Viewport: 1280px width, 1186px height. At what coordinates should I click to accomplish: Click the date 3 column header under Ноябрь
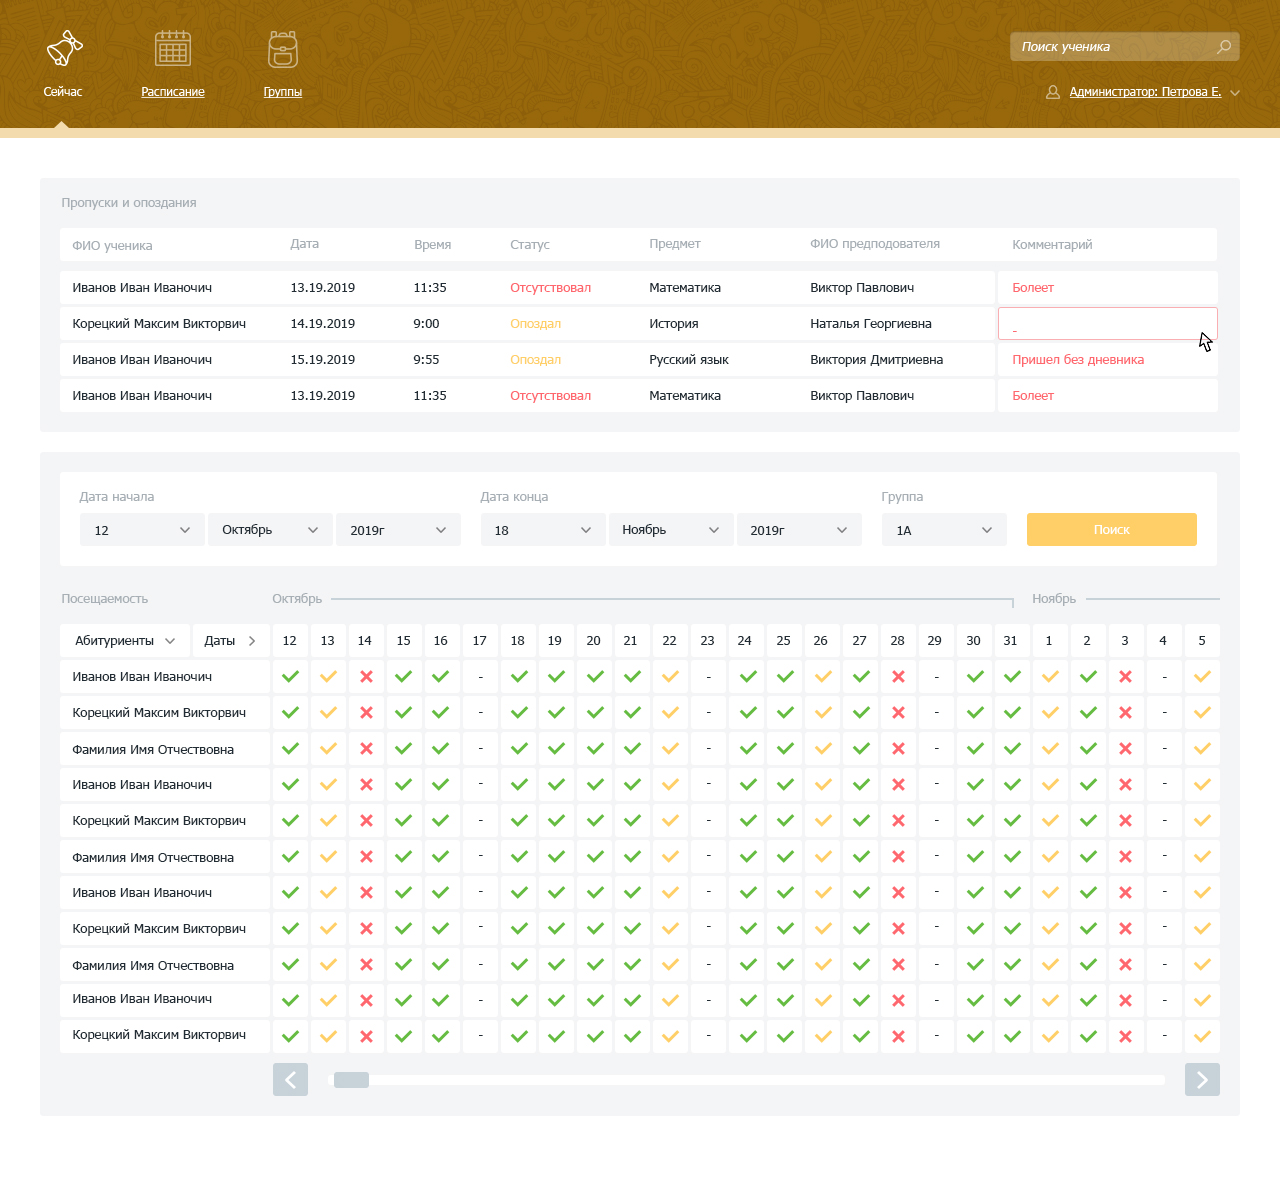pos(1125,641)
